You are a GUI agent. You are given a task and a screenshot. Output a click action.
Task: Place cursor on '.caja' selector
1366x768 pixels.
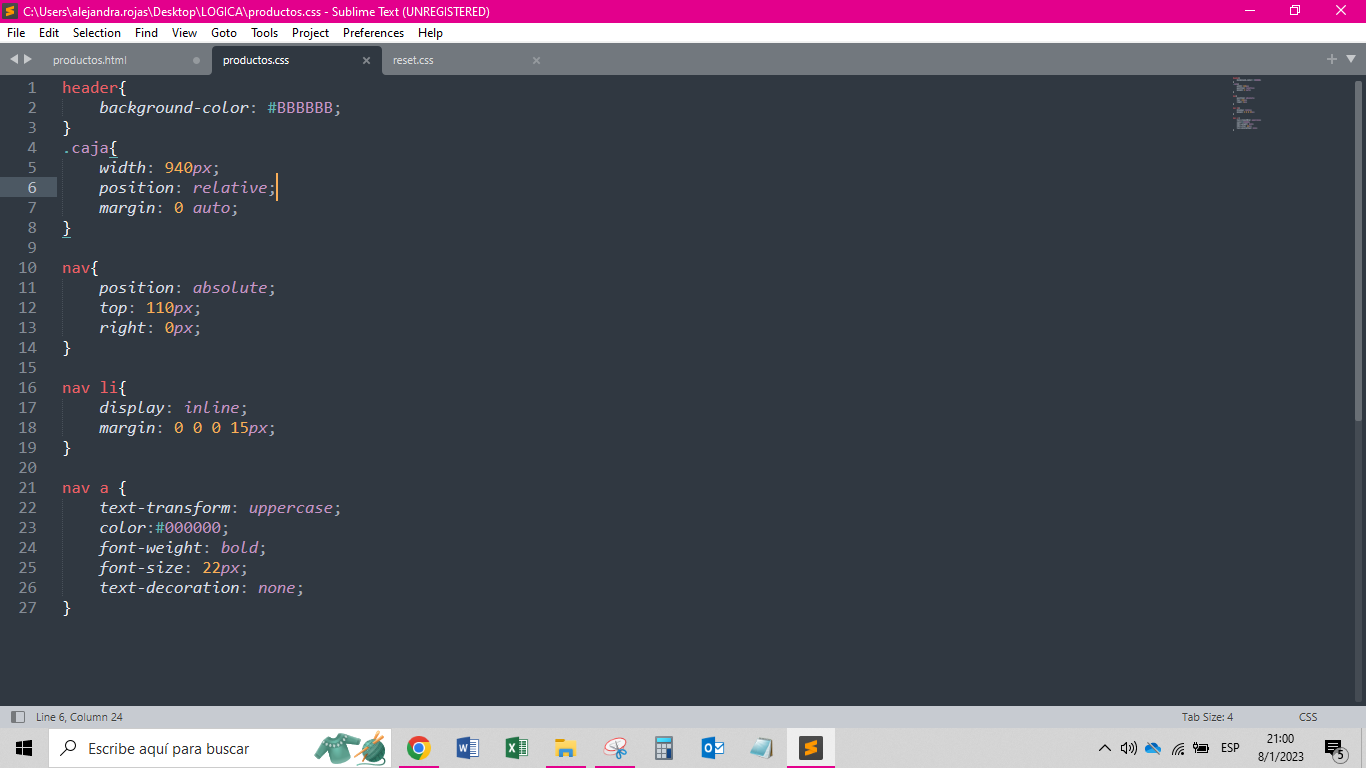(x=85, y=148)
